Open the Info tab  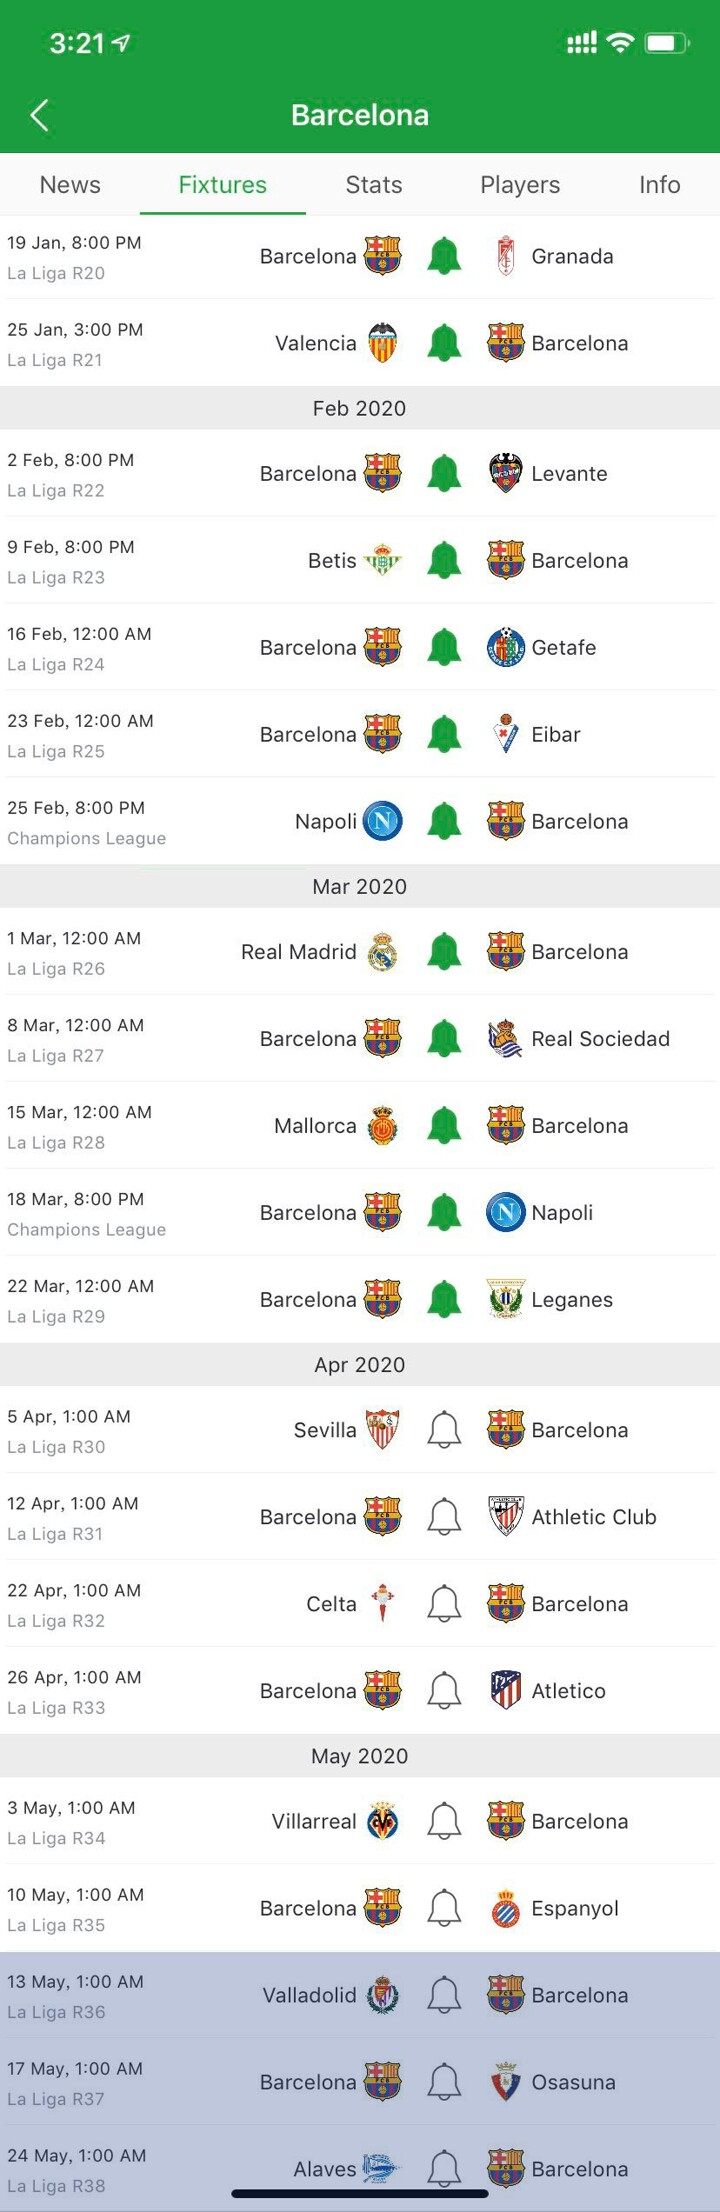click(x=660, y=185)
